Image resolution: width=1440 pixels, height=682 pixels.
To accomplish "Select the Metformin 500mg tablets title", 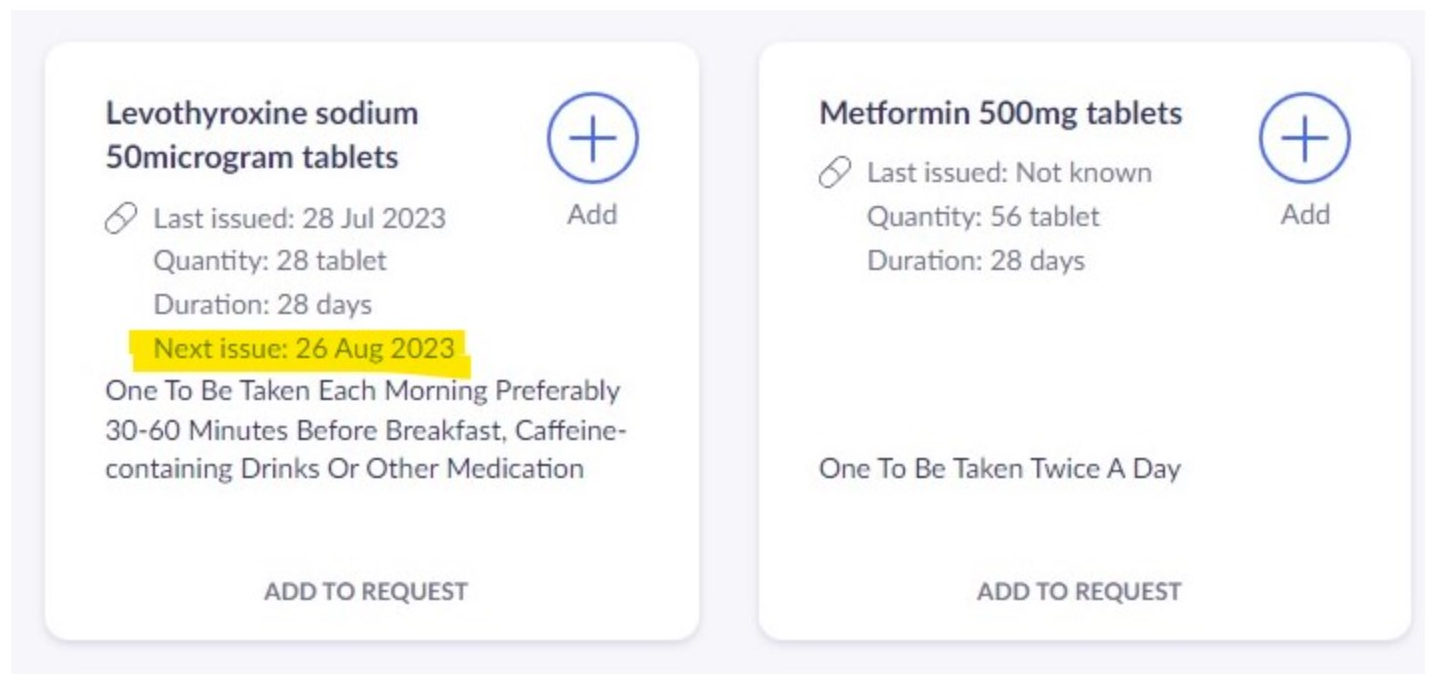I will click(1000, 113).
